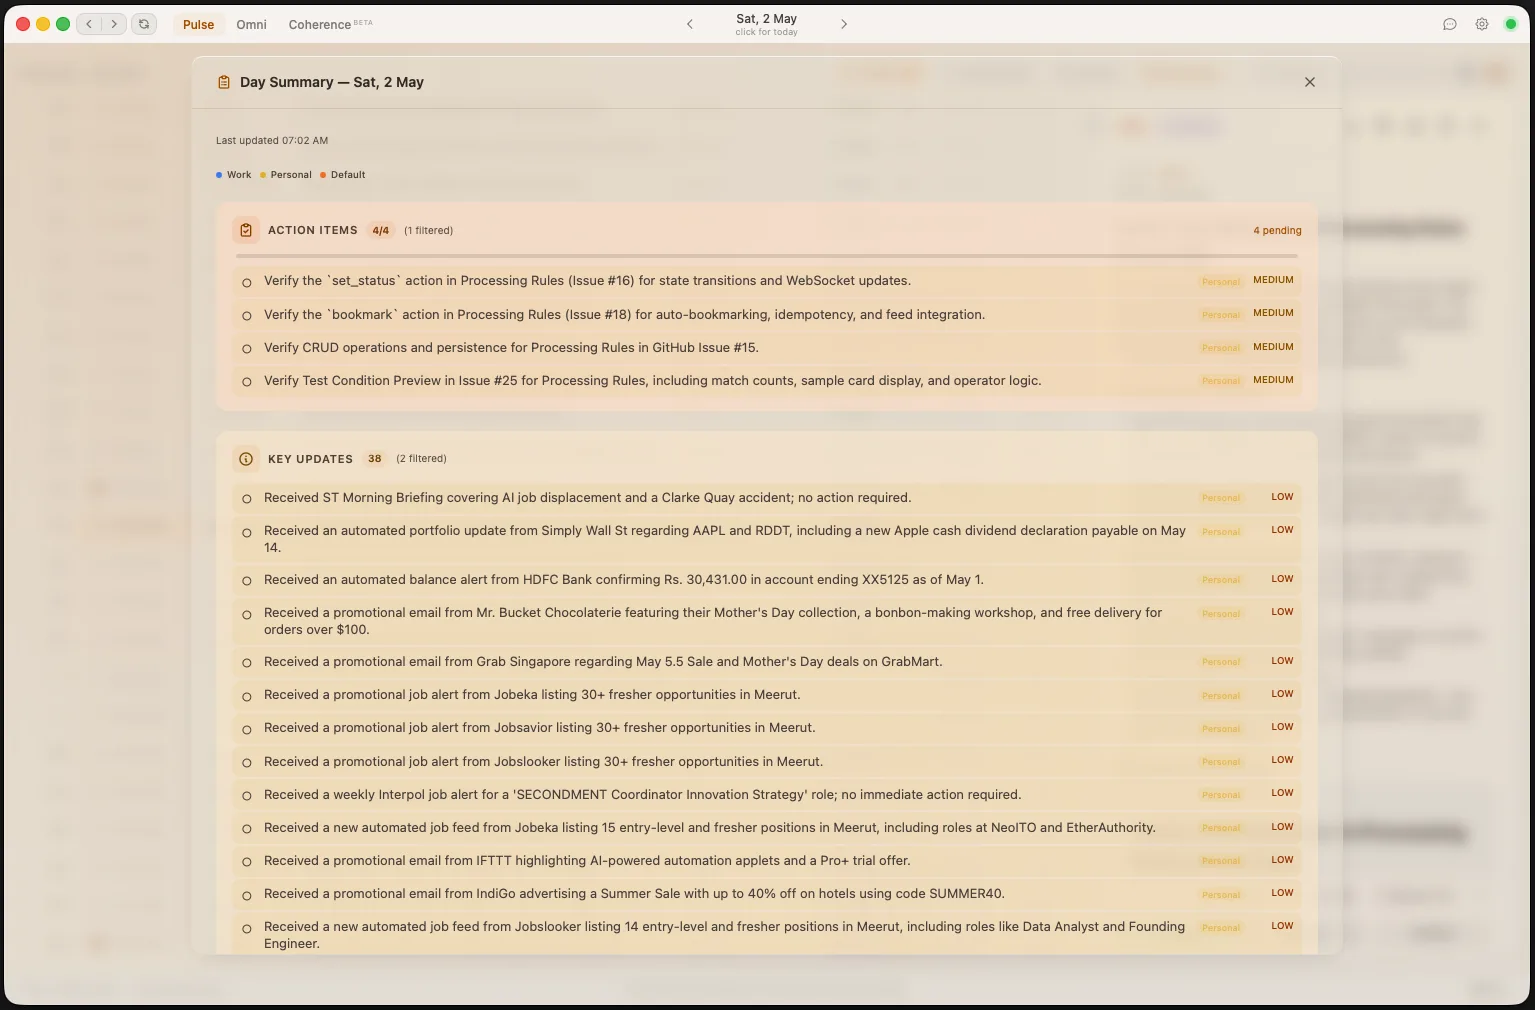Click LOW priority on HDFC Bank row
This screenshot has width=1535, height=1010.
pyautogui.click(x=1282, y=579)
